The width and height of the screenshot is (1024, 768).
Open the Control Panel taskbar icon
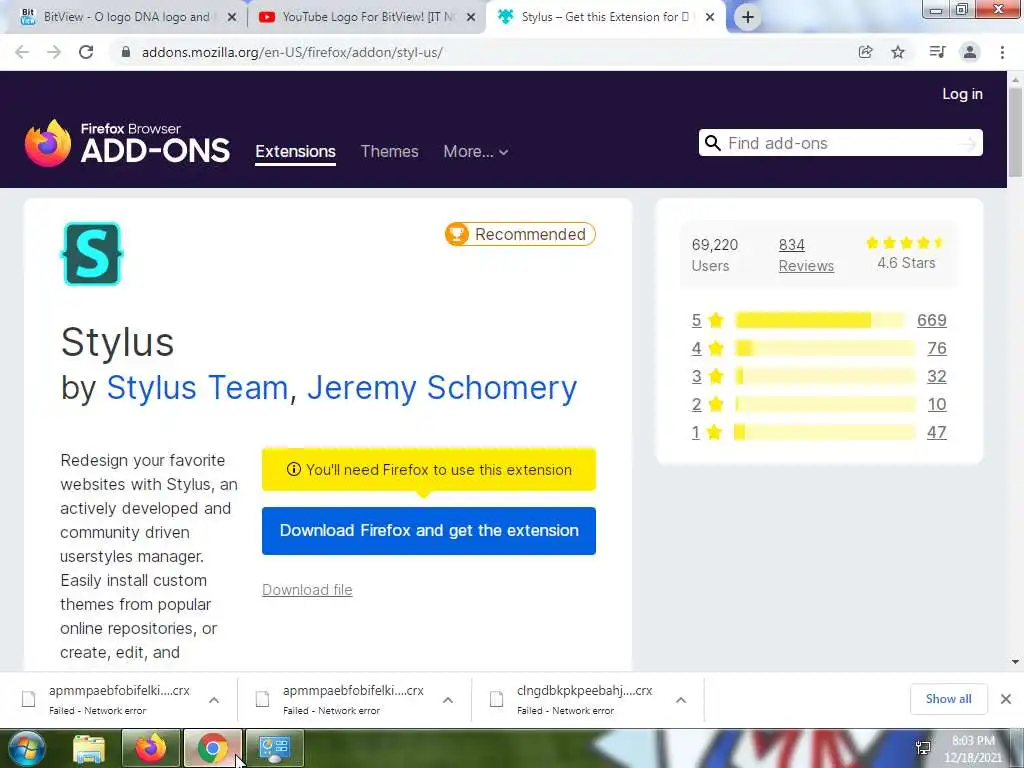point(274,748)
